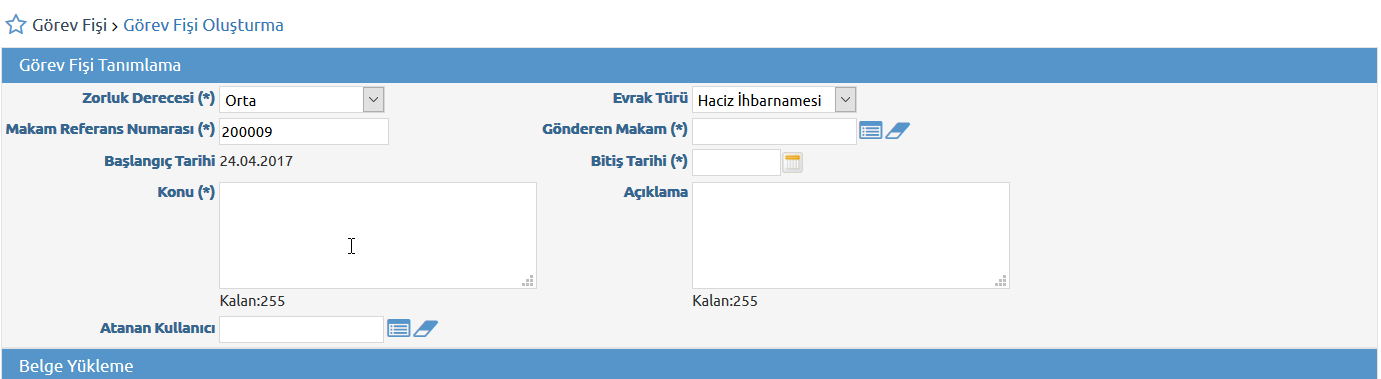Open Gönderen Makam list picker icon

click(871, 131)
